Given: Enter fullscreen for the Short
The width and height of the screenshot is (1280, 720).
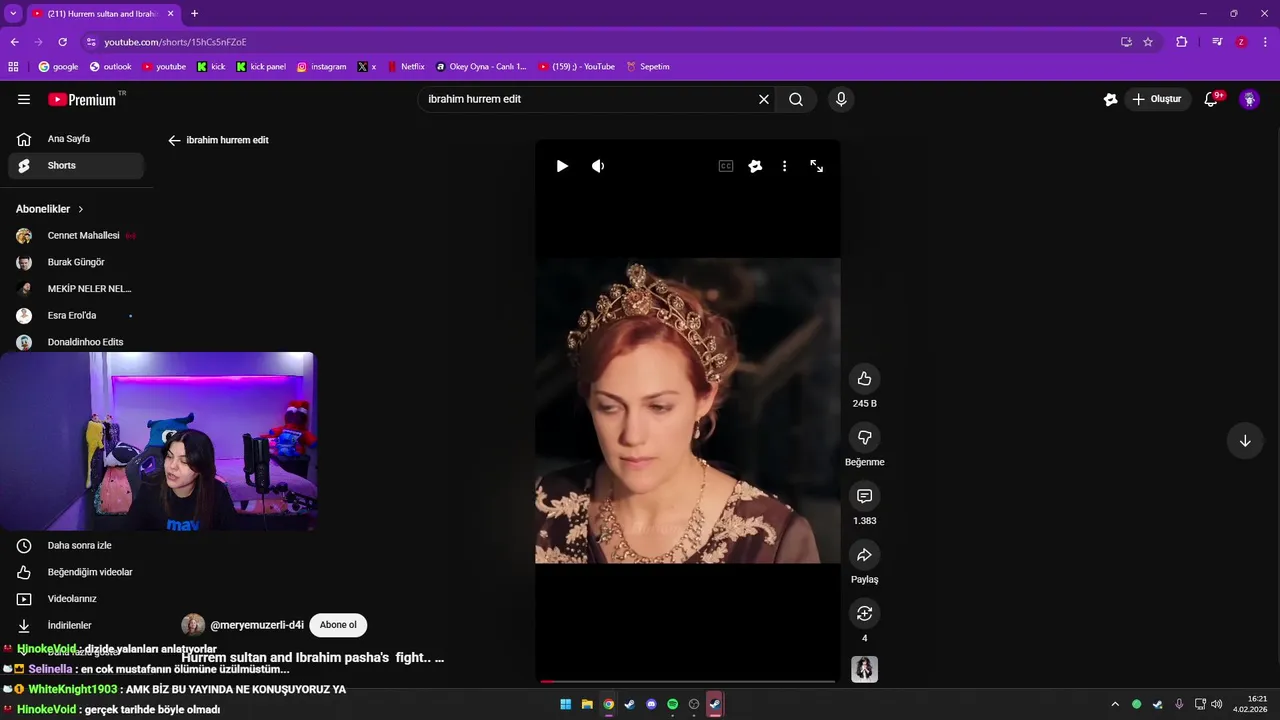Looking at the screenshot, I should click(x=817, y=166).
